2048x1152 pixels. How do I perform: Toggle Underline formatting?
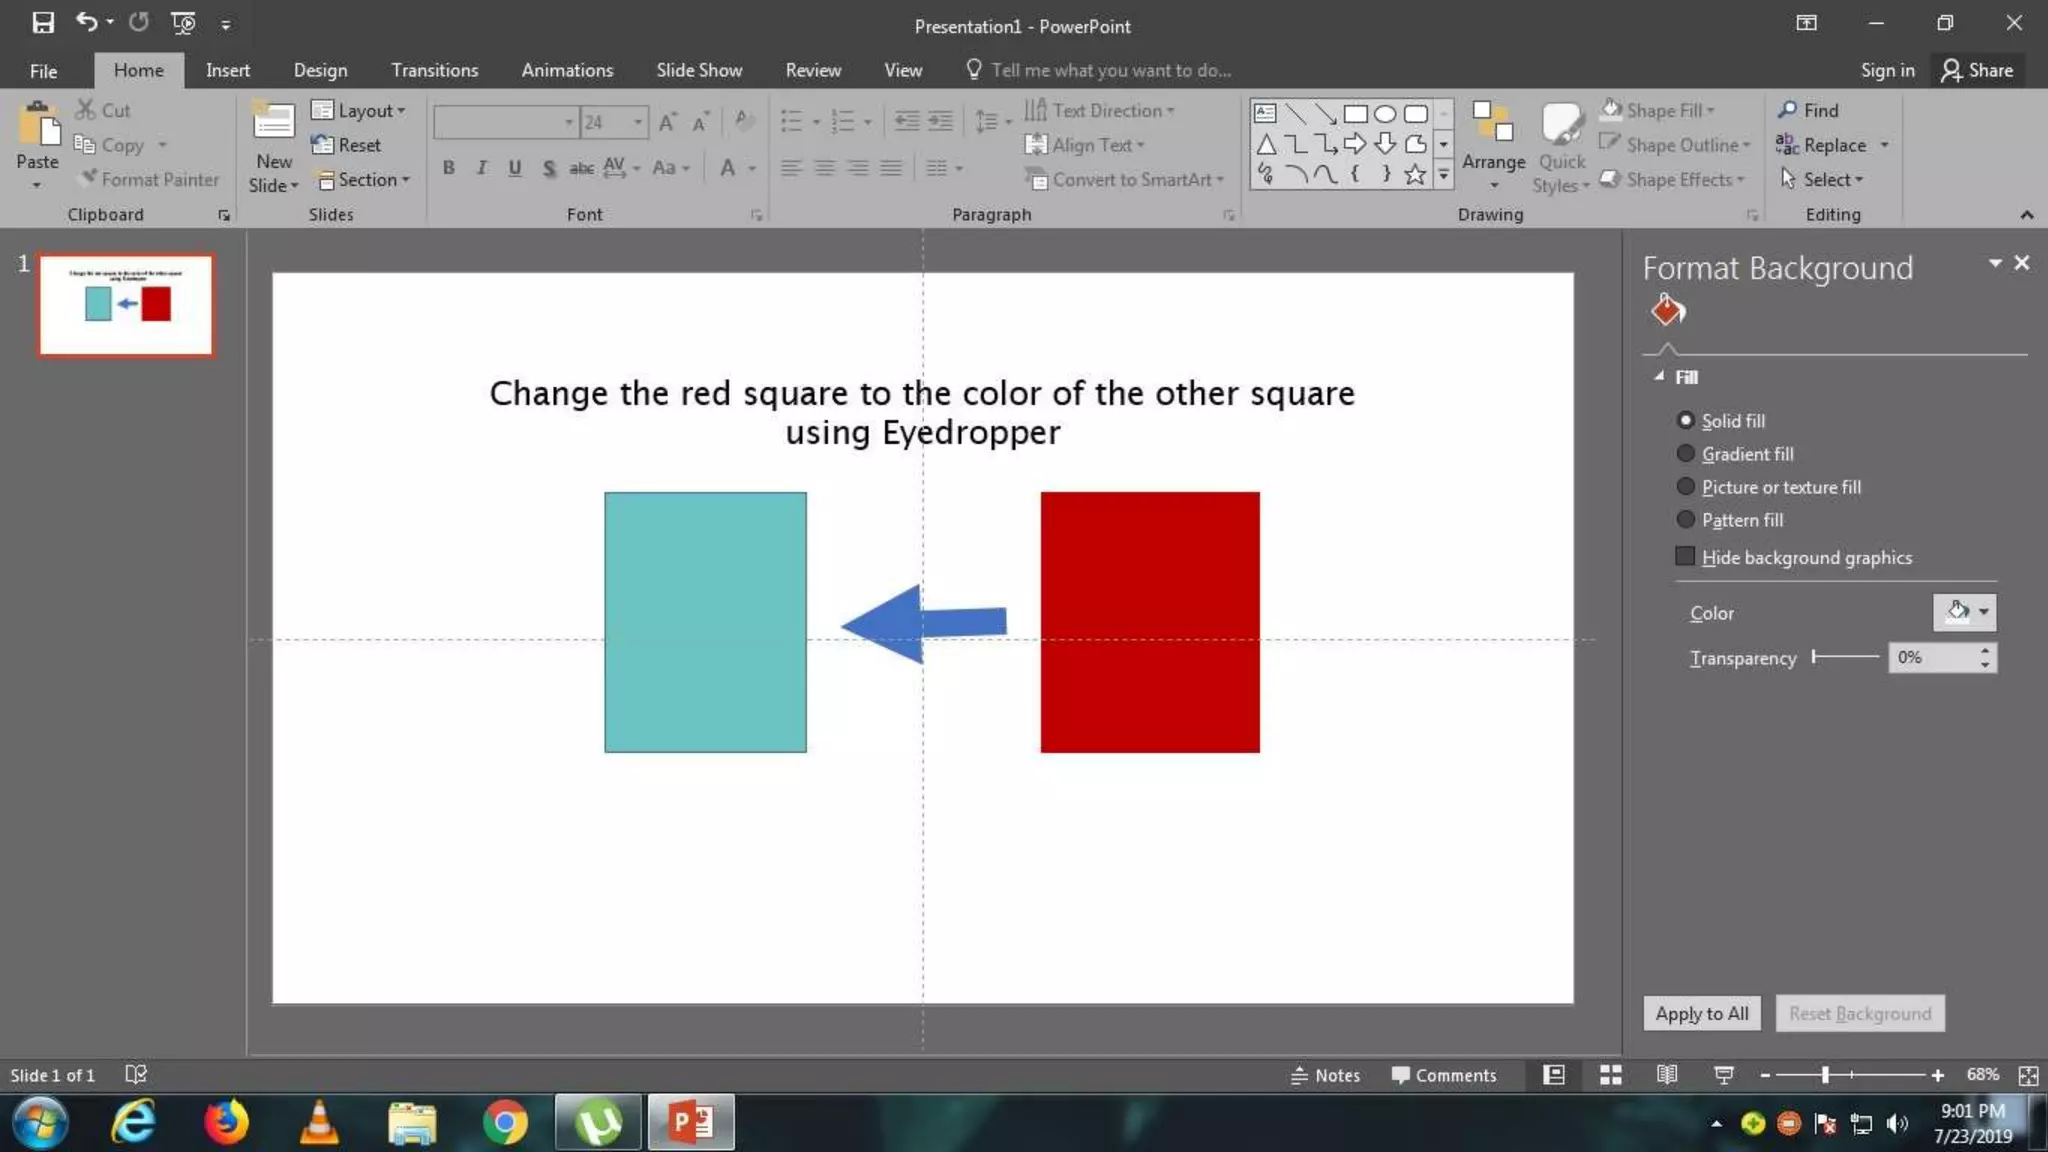[515, 168]
